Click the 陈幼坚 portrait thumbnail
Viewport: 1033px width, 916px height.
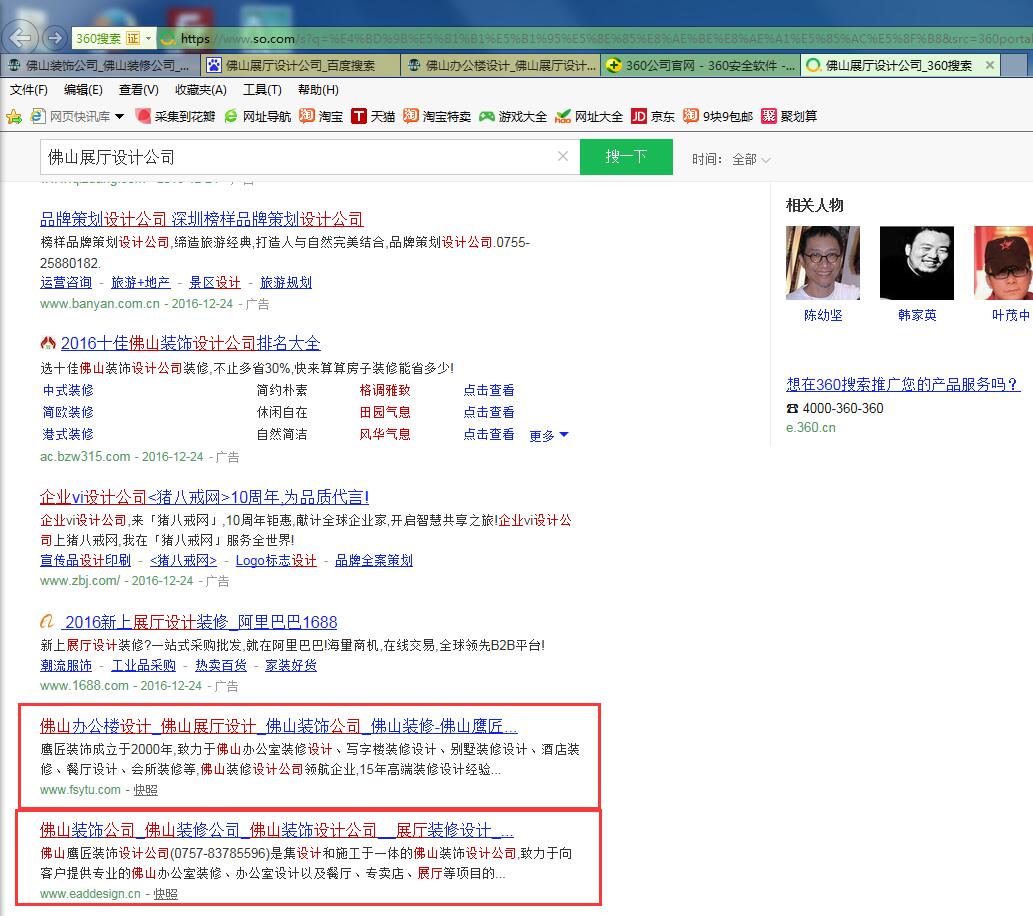[x=823, y=263]
